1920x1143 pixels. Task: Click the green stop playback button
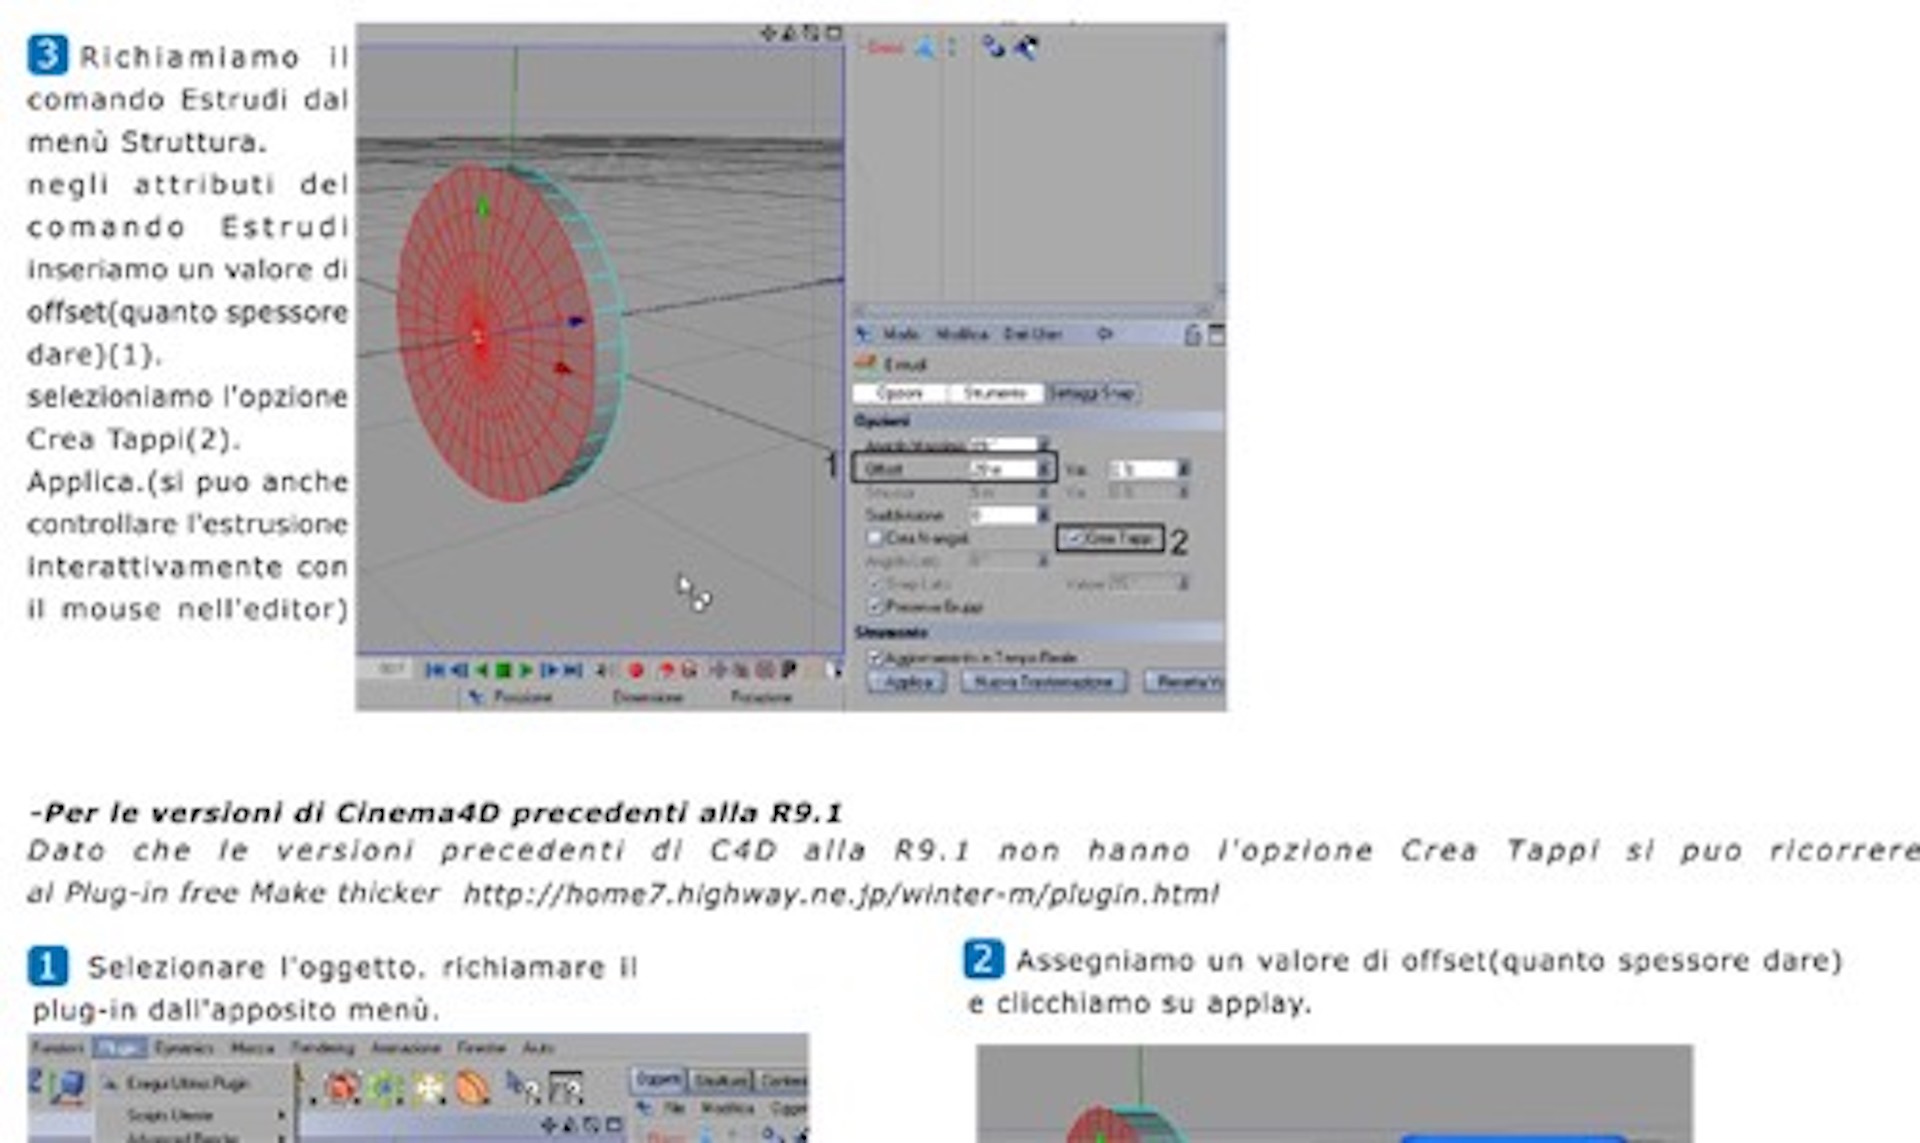pos(504,670)
